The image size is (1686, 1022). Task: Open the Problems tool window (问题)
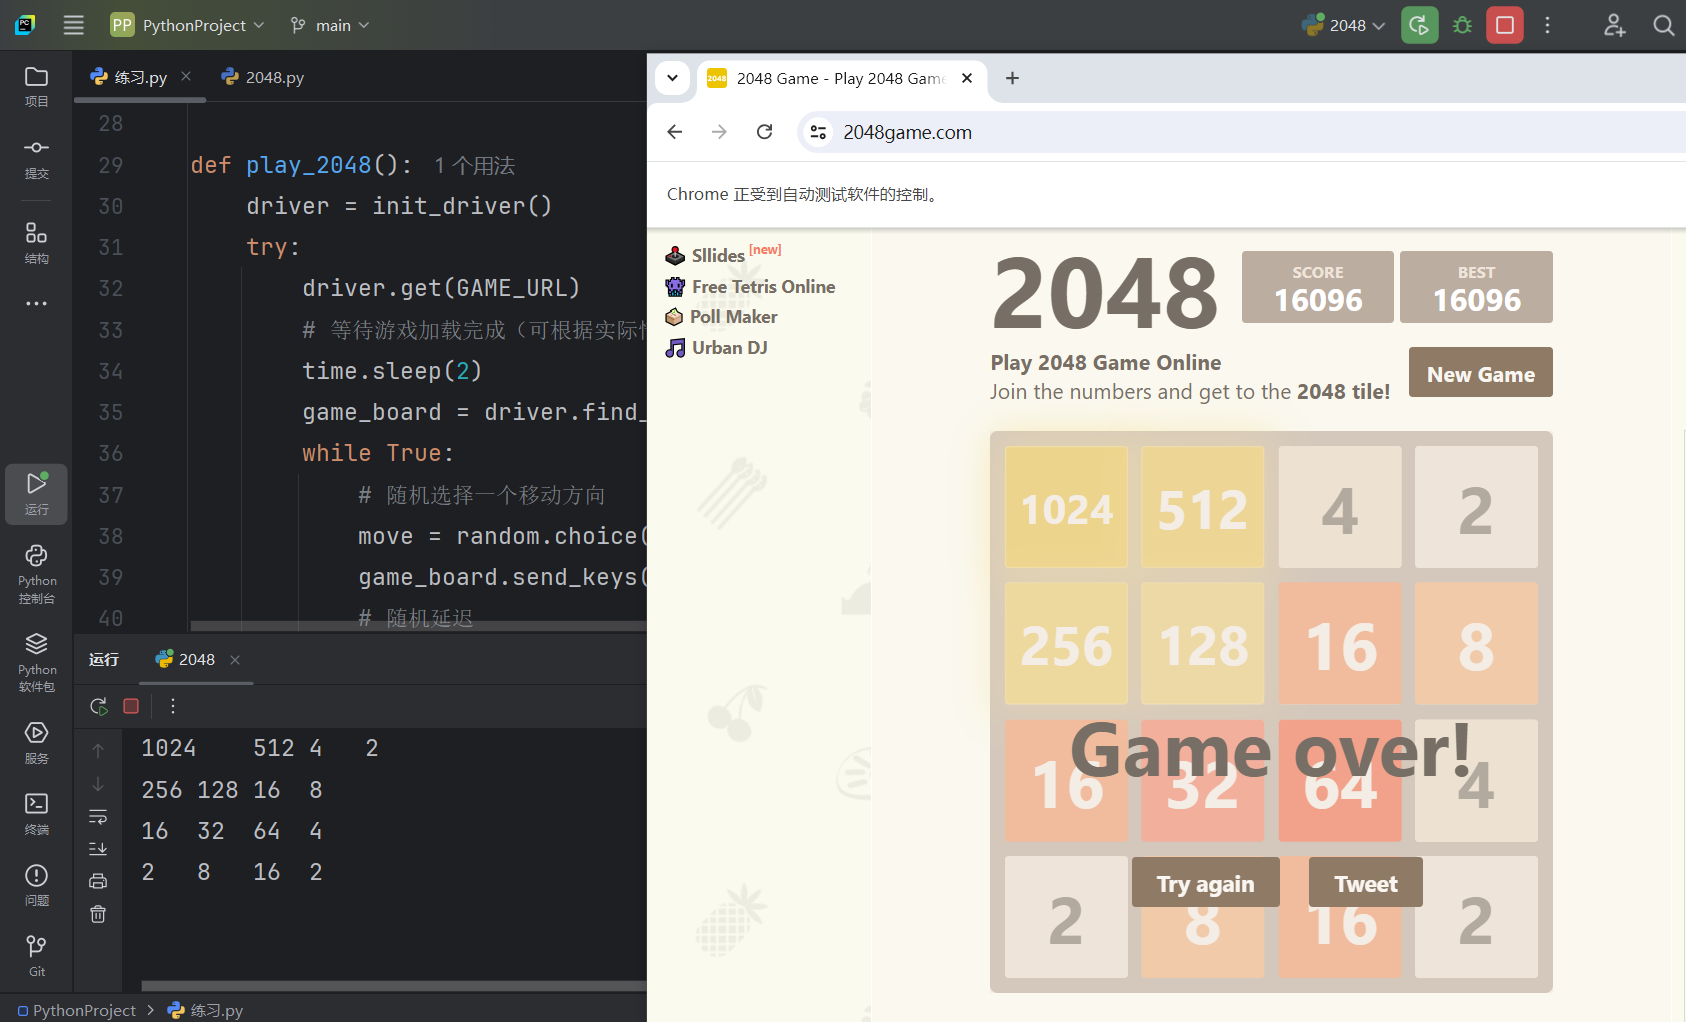[36, 885]
